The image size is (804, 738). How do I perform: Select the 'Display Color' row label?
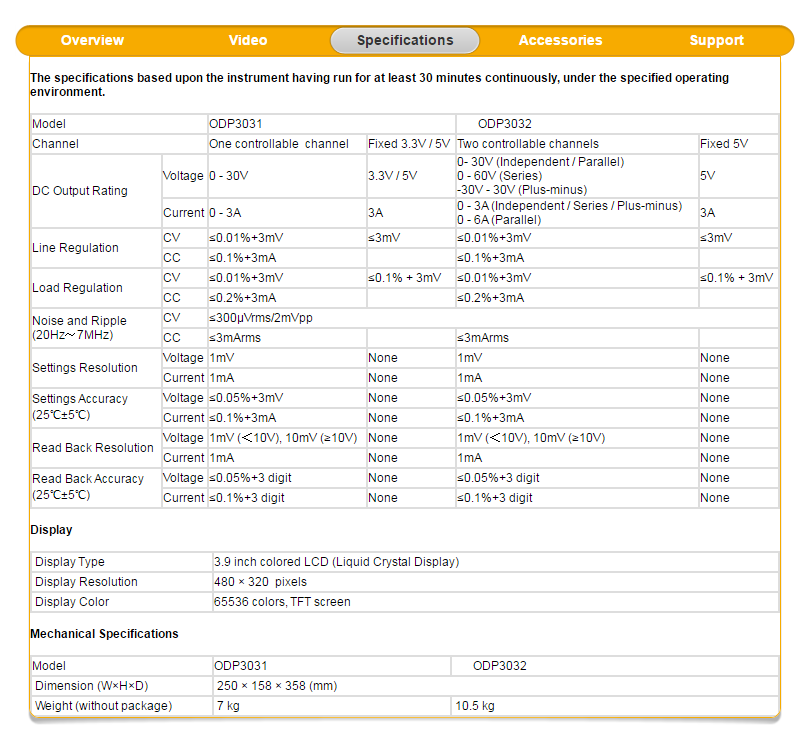click(x=72, y=602)
